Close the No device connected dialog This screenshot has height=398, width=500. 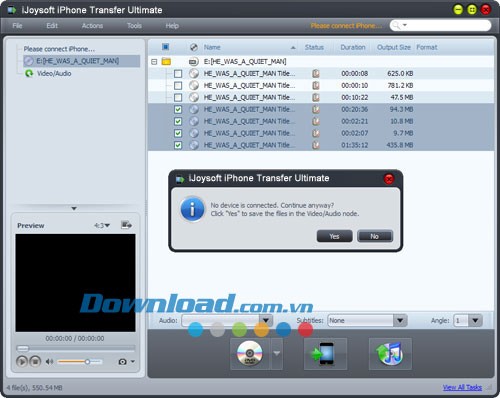click(389, 179)
